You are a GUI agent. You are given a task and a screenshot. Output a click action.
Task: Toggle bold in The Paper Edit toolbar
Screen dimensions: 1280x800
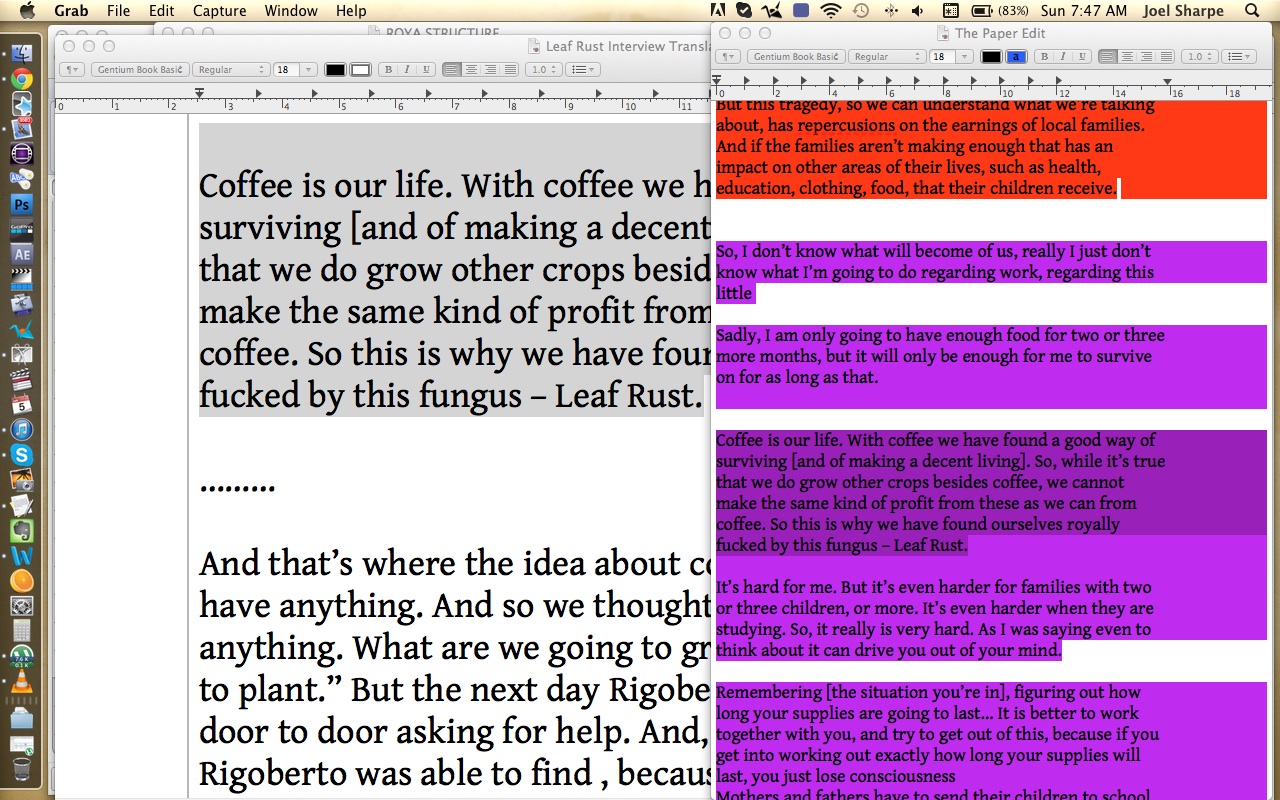(1044, 57)
